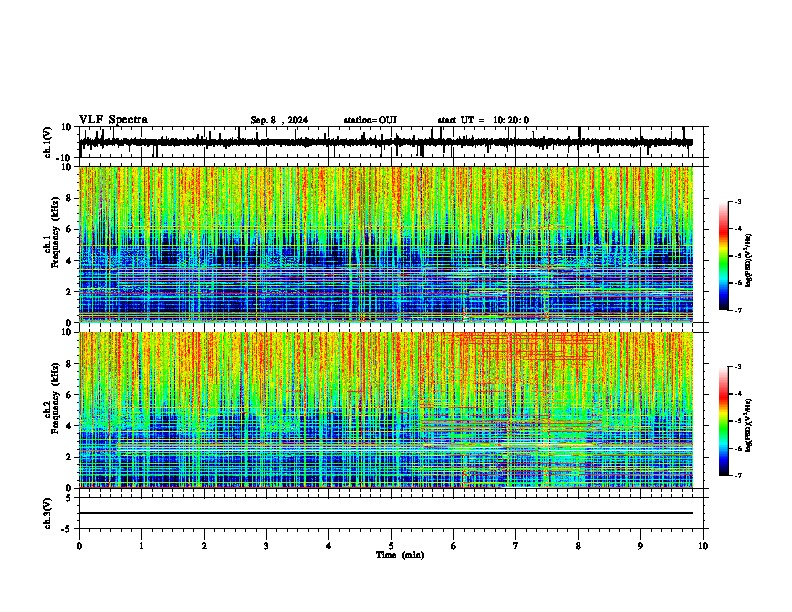Viewport: 792px width, 612px height.
Task: Click the time axis tick label "7"
Action: coord(516,546)
